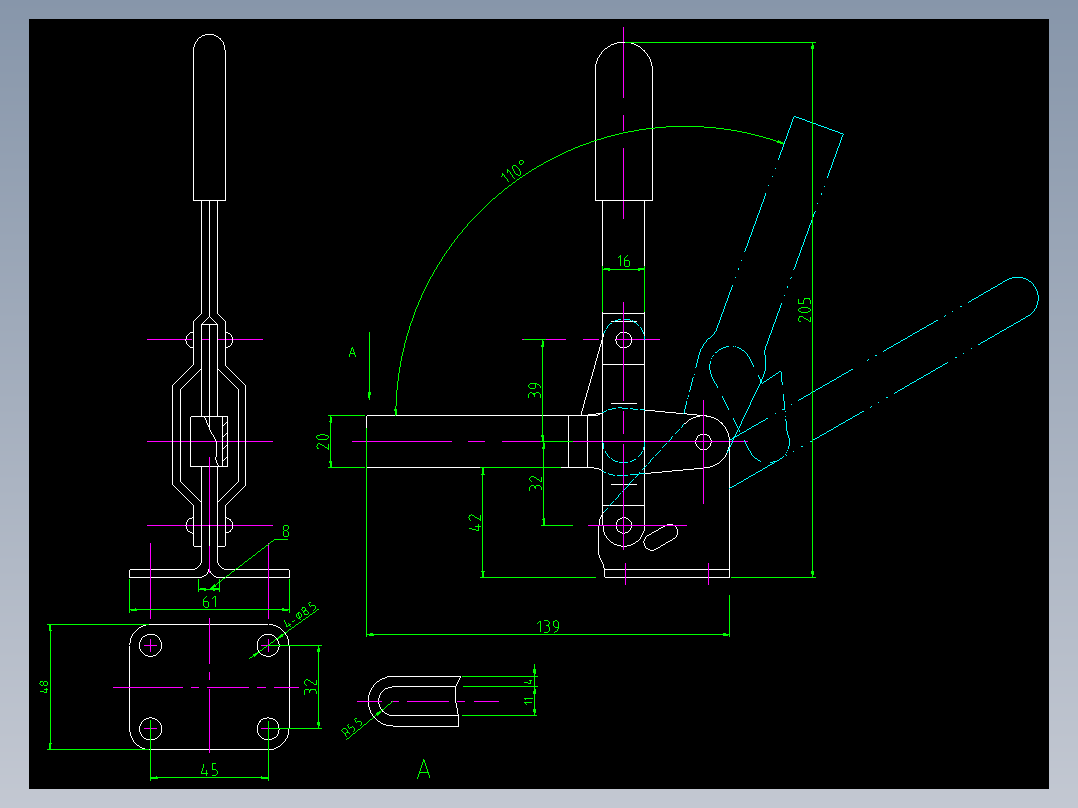The height and width of the screenshot is (808, 1078).
Task: Pick the "8" leader dimension text
Action: click(x=285, y=531)
